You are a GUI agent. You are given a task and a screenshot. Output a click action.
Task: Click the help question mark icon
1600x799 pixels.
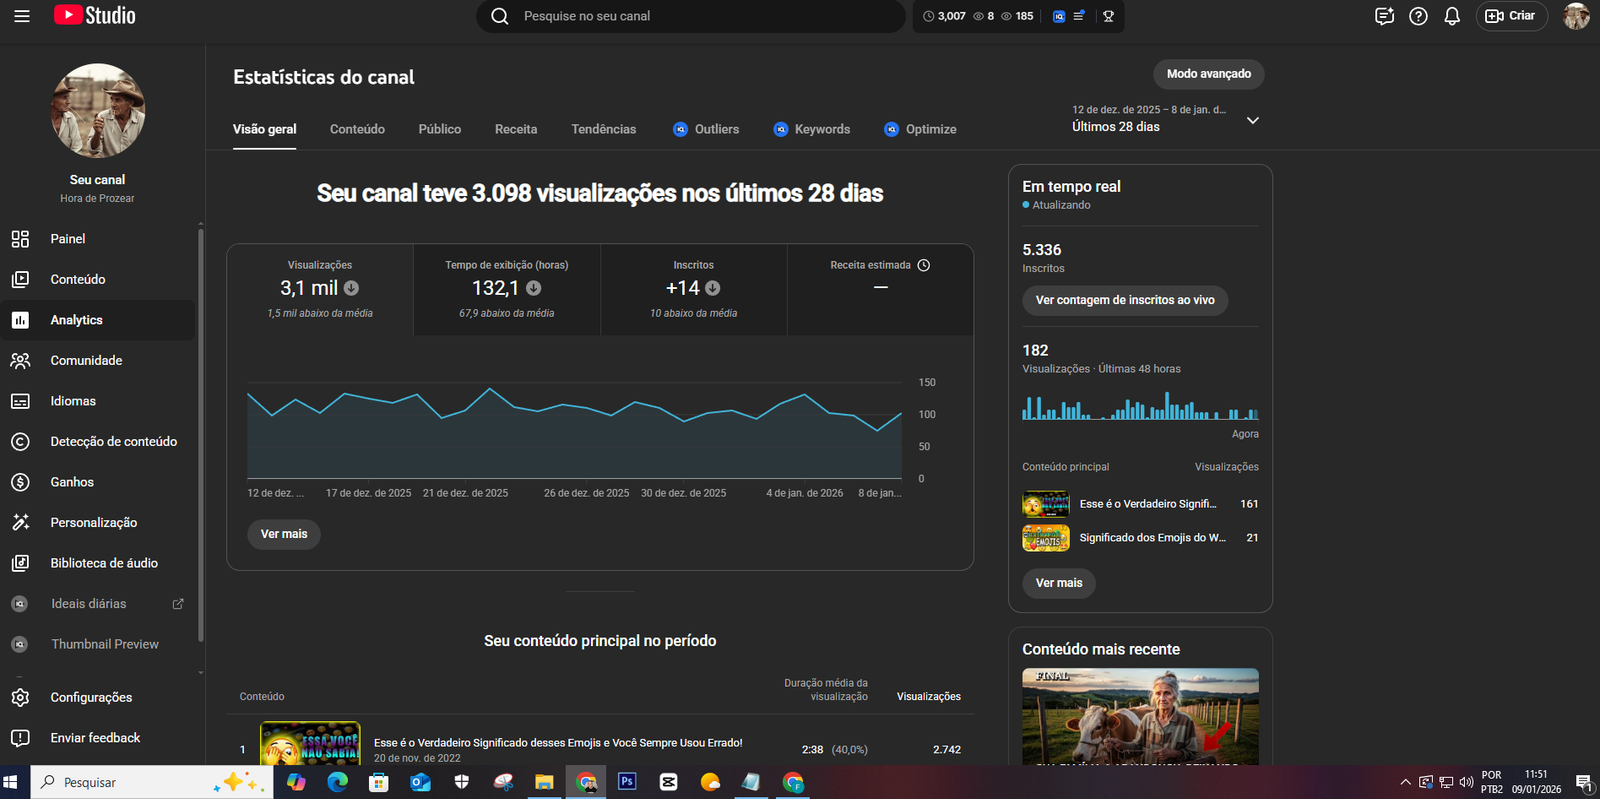click(x=1418, y=16)
